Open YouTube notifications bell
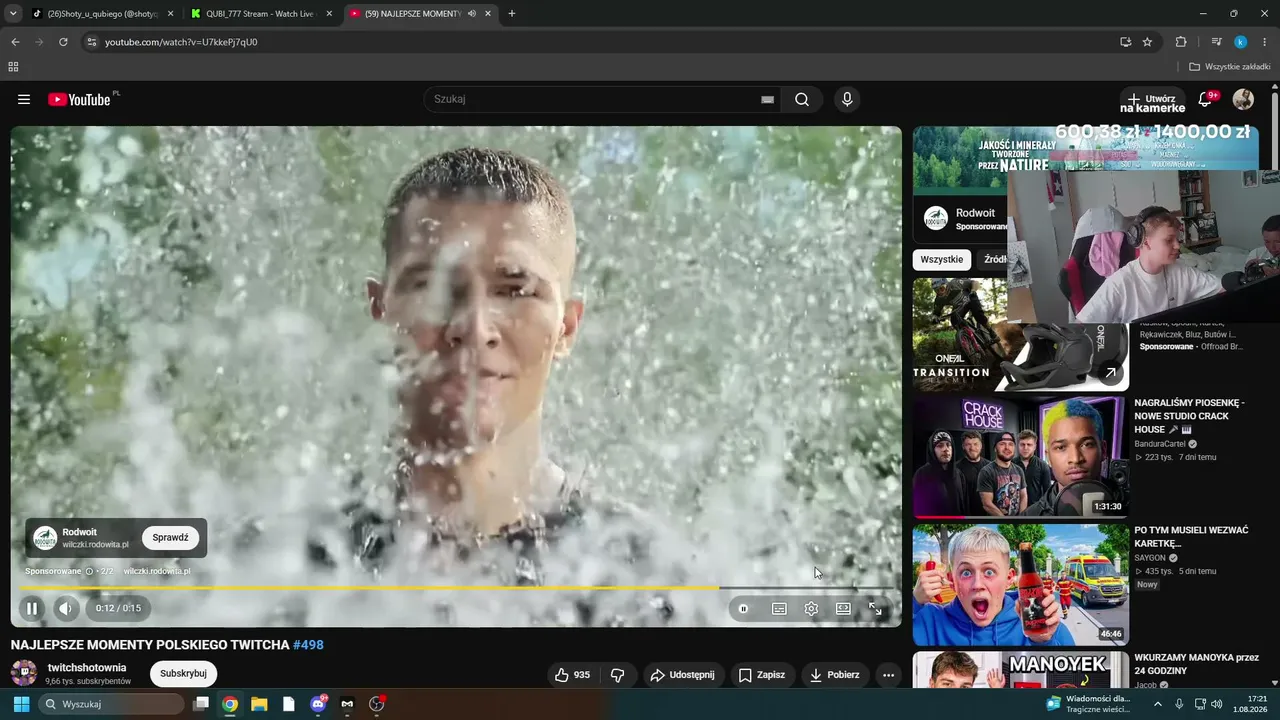 (1205, 99)
